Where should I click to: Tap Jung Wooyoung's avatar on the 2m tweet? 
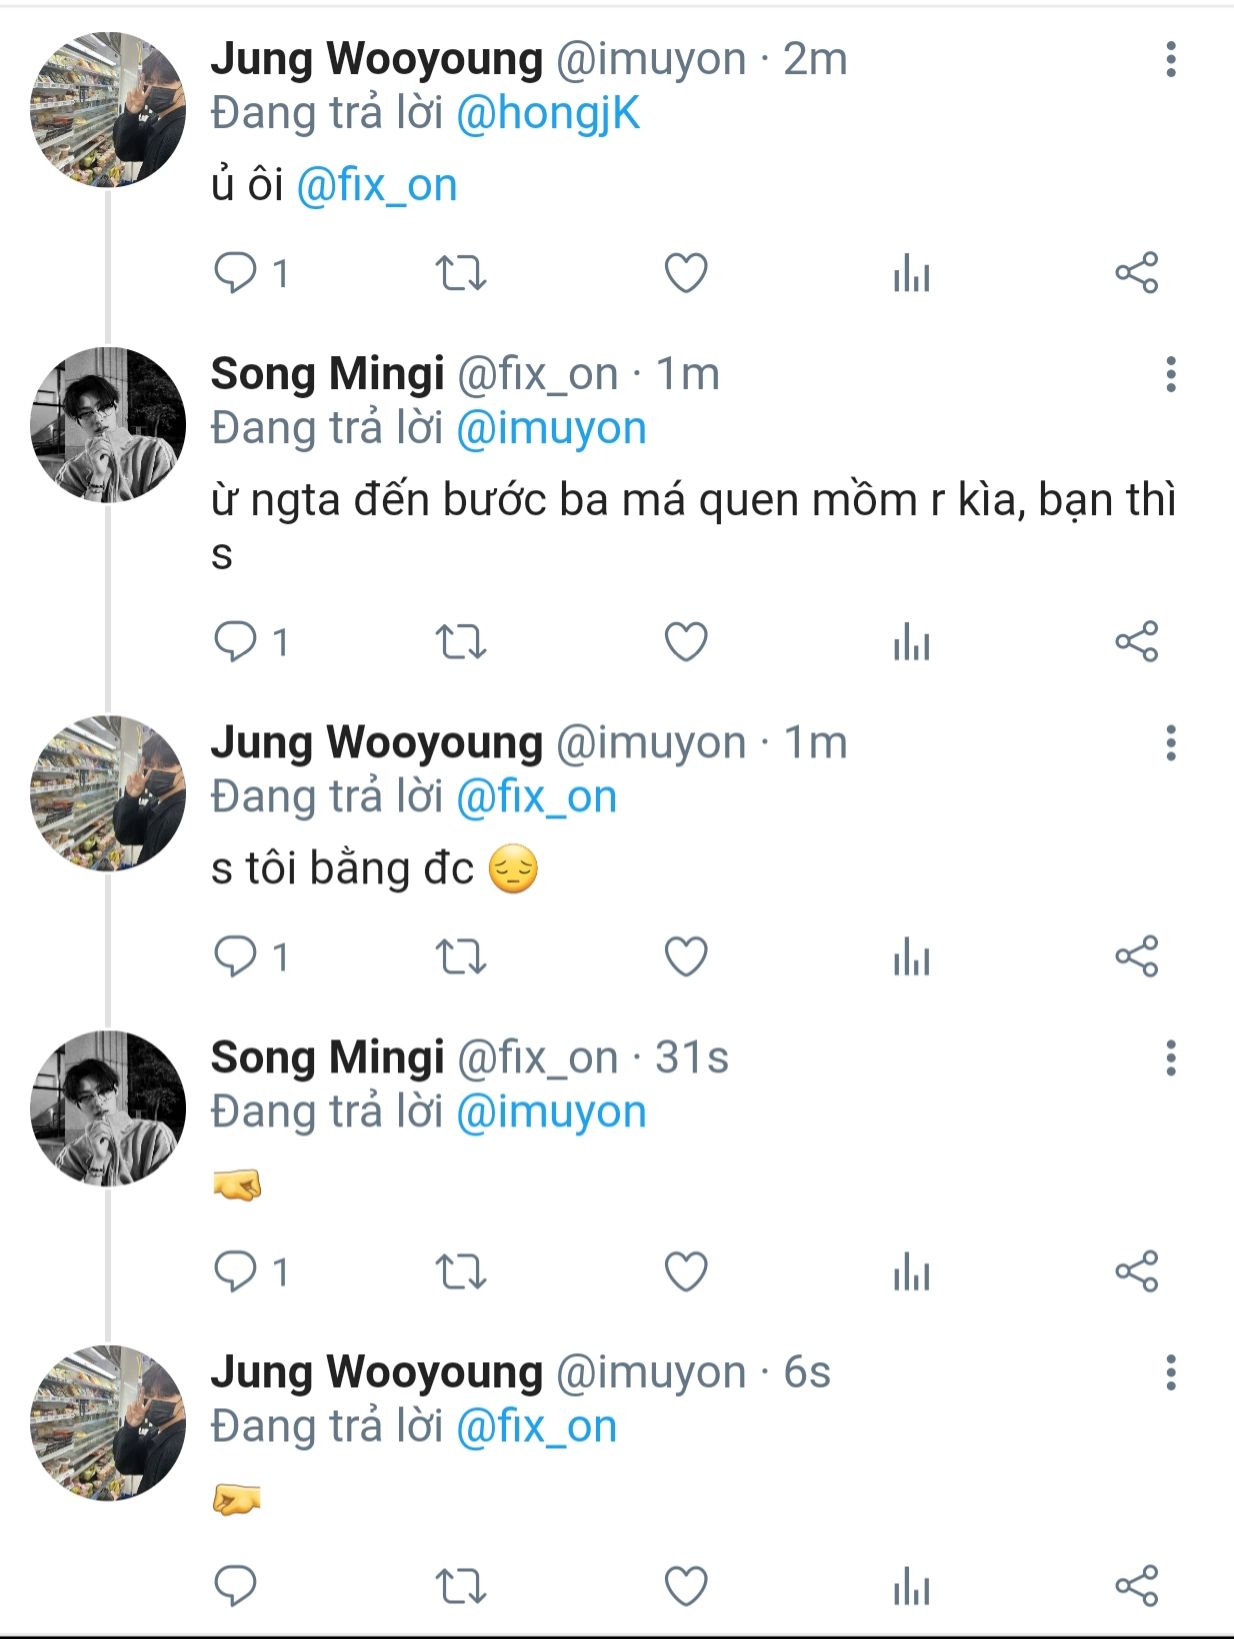pyautogui.click(x=108, y=110)
